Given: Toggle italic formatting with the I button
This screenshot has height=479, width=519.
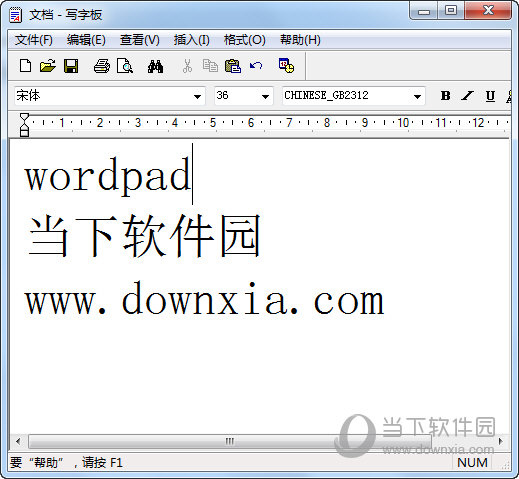Looking at the screenshot, I should 467,96.
